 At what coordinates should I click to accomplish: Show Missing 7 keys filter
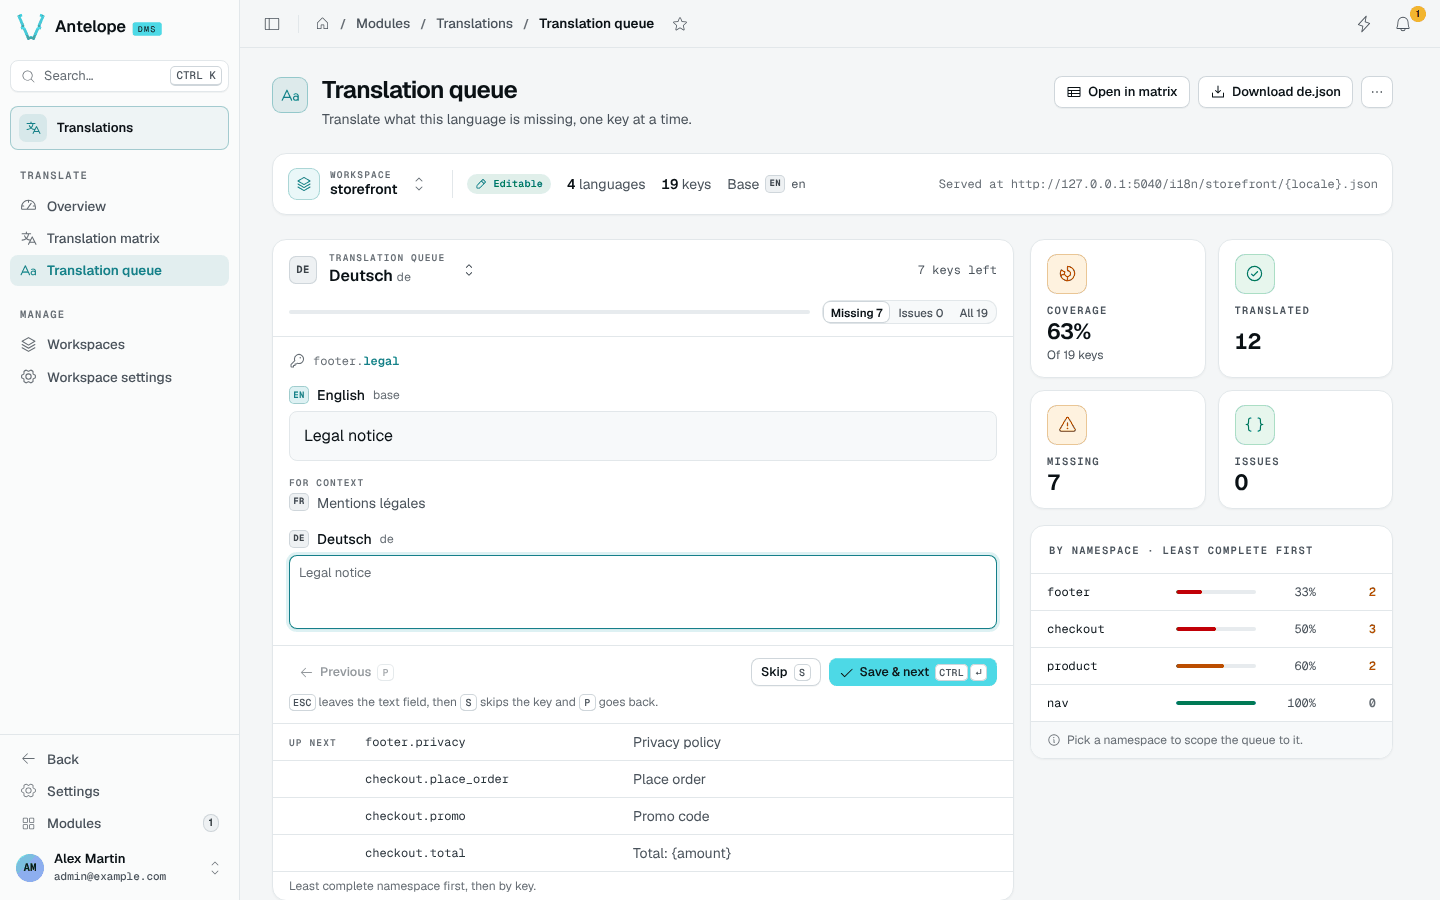(857, 313)
